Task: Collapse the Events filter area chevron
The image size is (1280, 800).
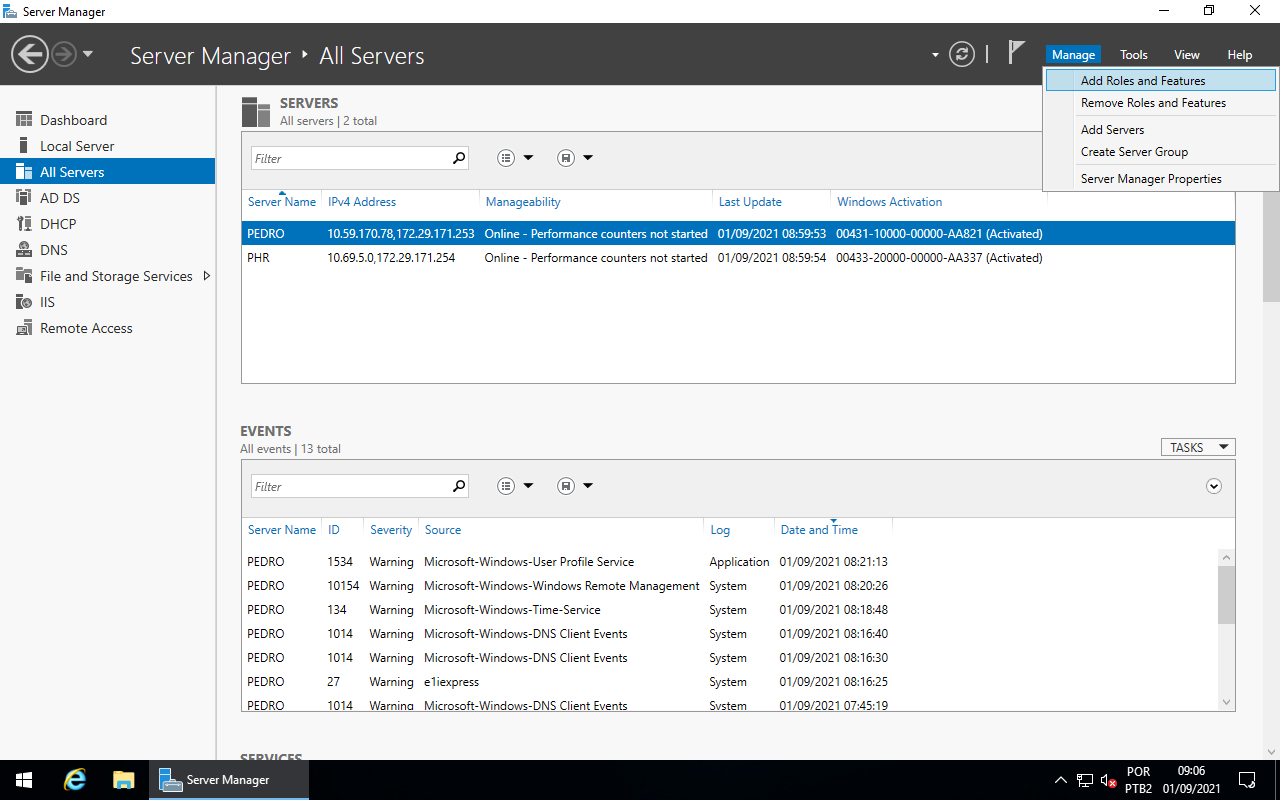Action: click(x=1214, y=486)
